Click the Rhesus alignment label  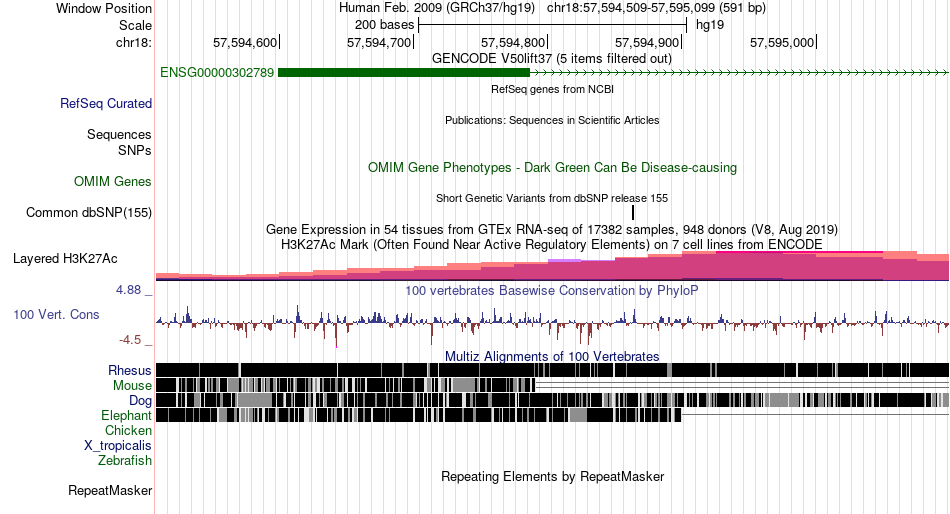130,370
